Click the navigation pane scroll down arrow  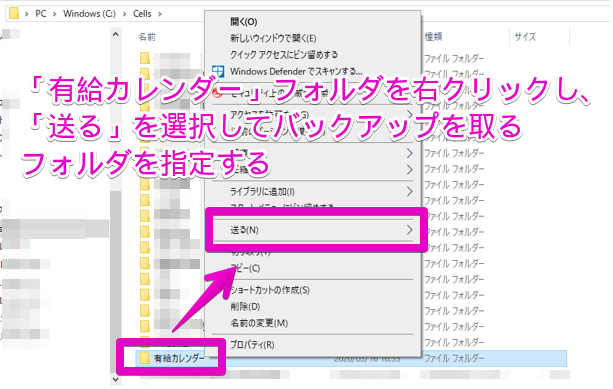[x=116, y=379]
